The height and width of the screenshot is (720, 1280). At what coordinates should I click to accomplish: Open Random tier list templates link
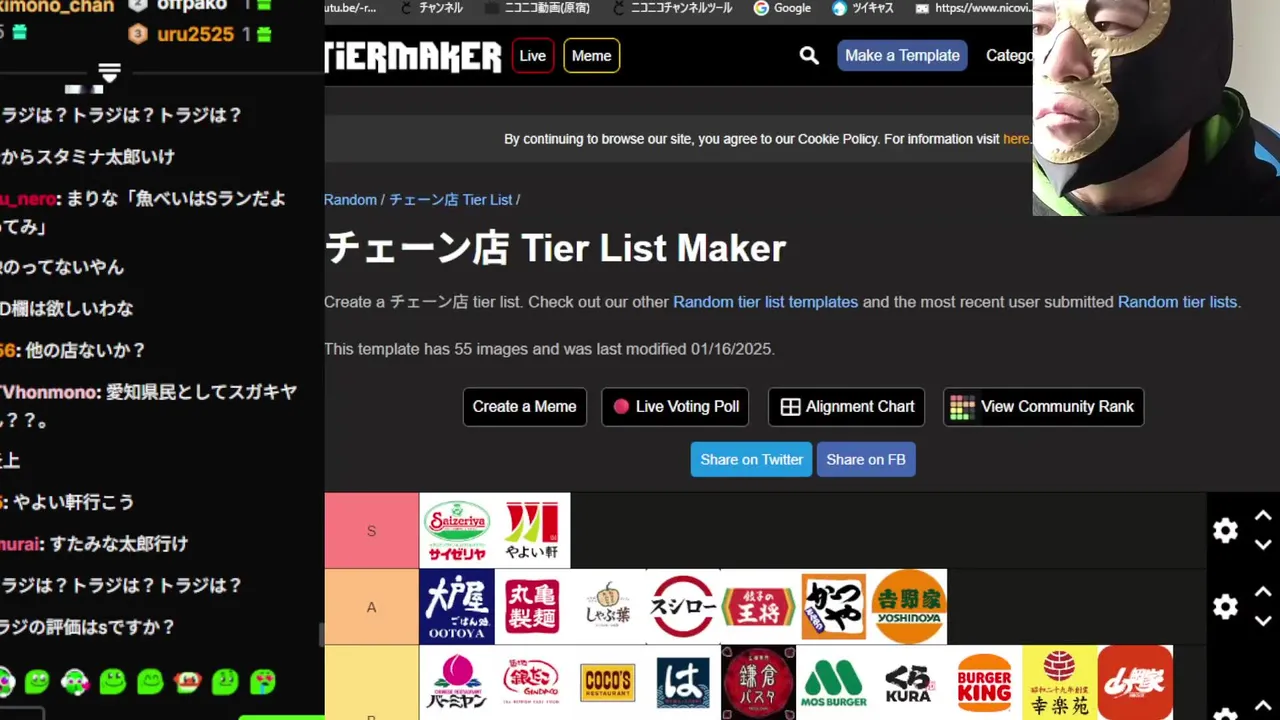pyautogui.click(x=765, y=302)
